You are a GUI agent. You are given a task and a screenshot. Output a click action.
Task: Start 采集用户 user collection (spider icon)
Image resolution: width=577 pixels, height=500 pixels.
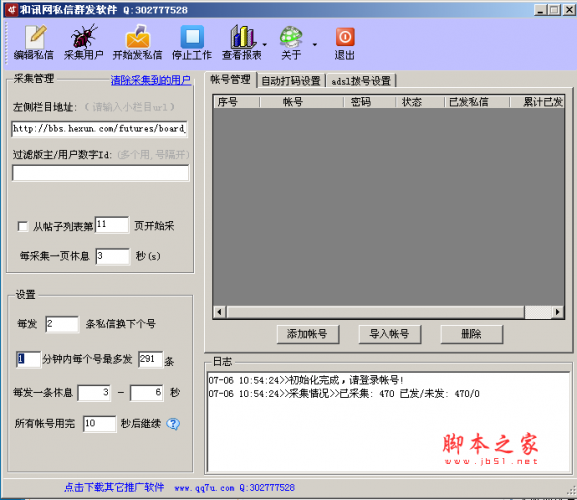(84, 42)
